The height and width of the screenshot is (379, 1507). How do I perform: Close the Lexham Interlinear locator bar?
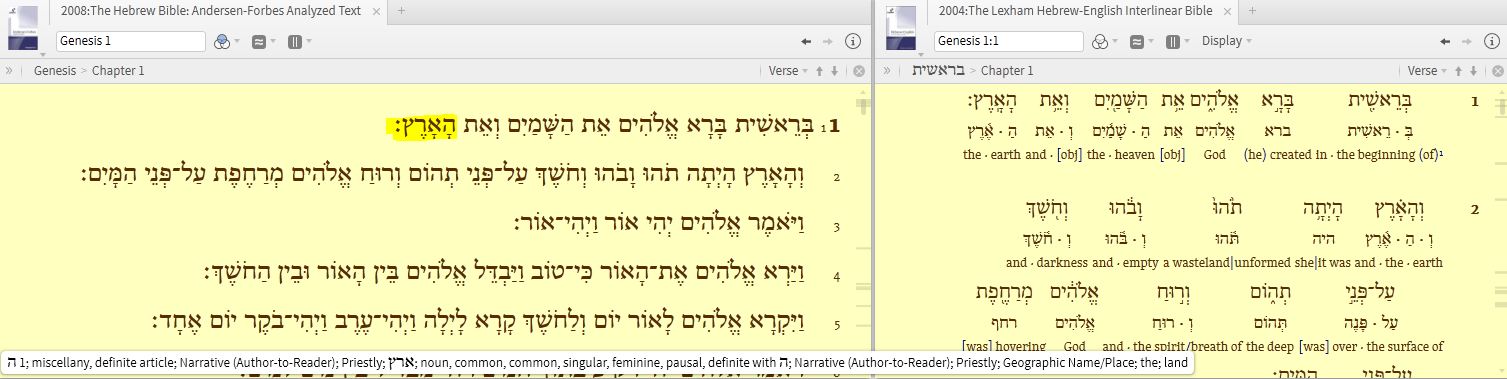1497,71
